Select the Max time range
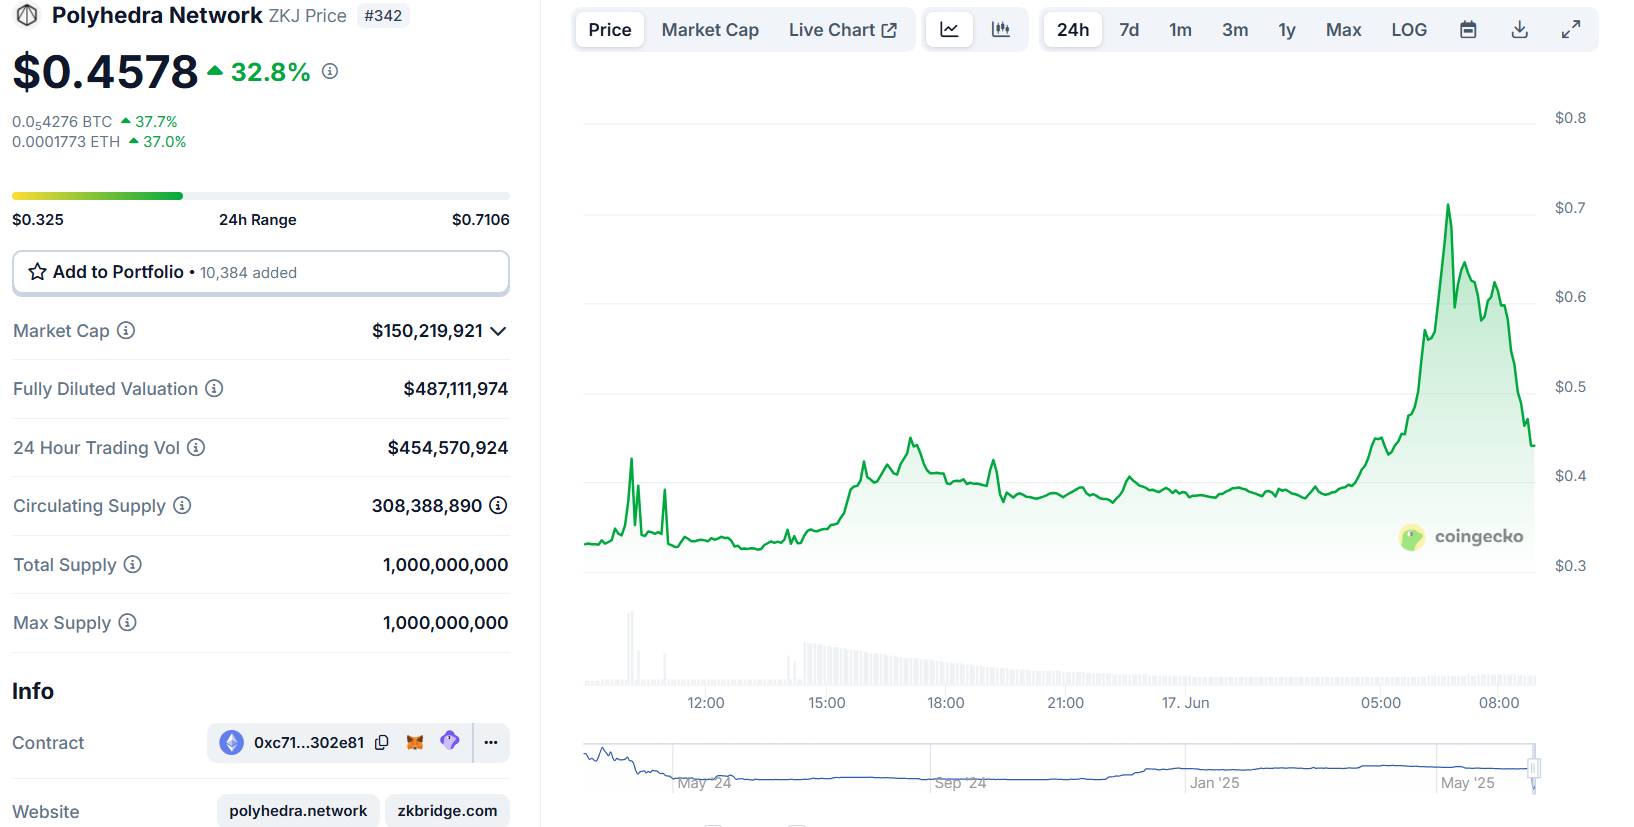This screenshot has width=1634, height=827. pyautogui.click(x=1343, y=30)
